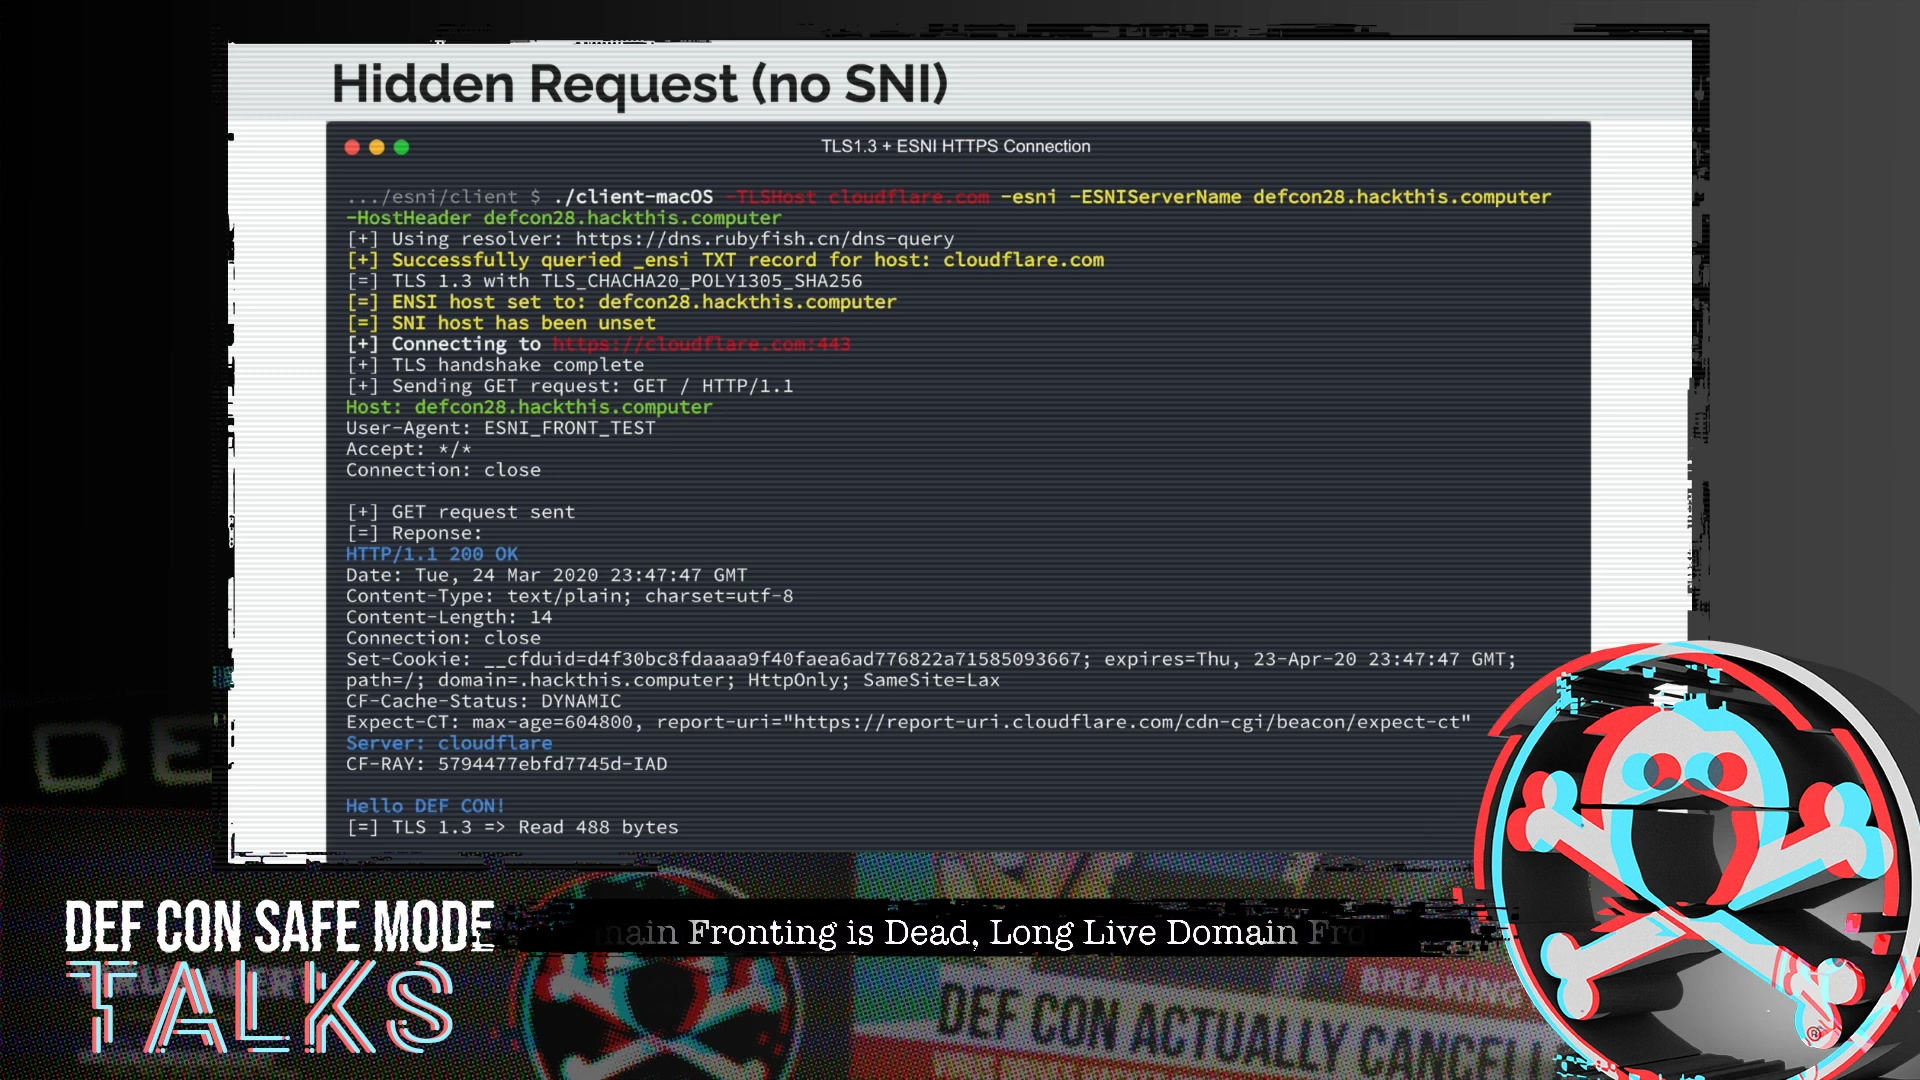Click the ./client-macOS command text

click(633, 197)
